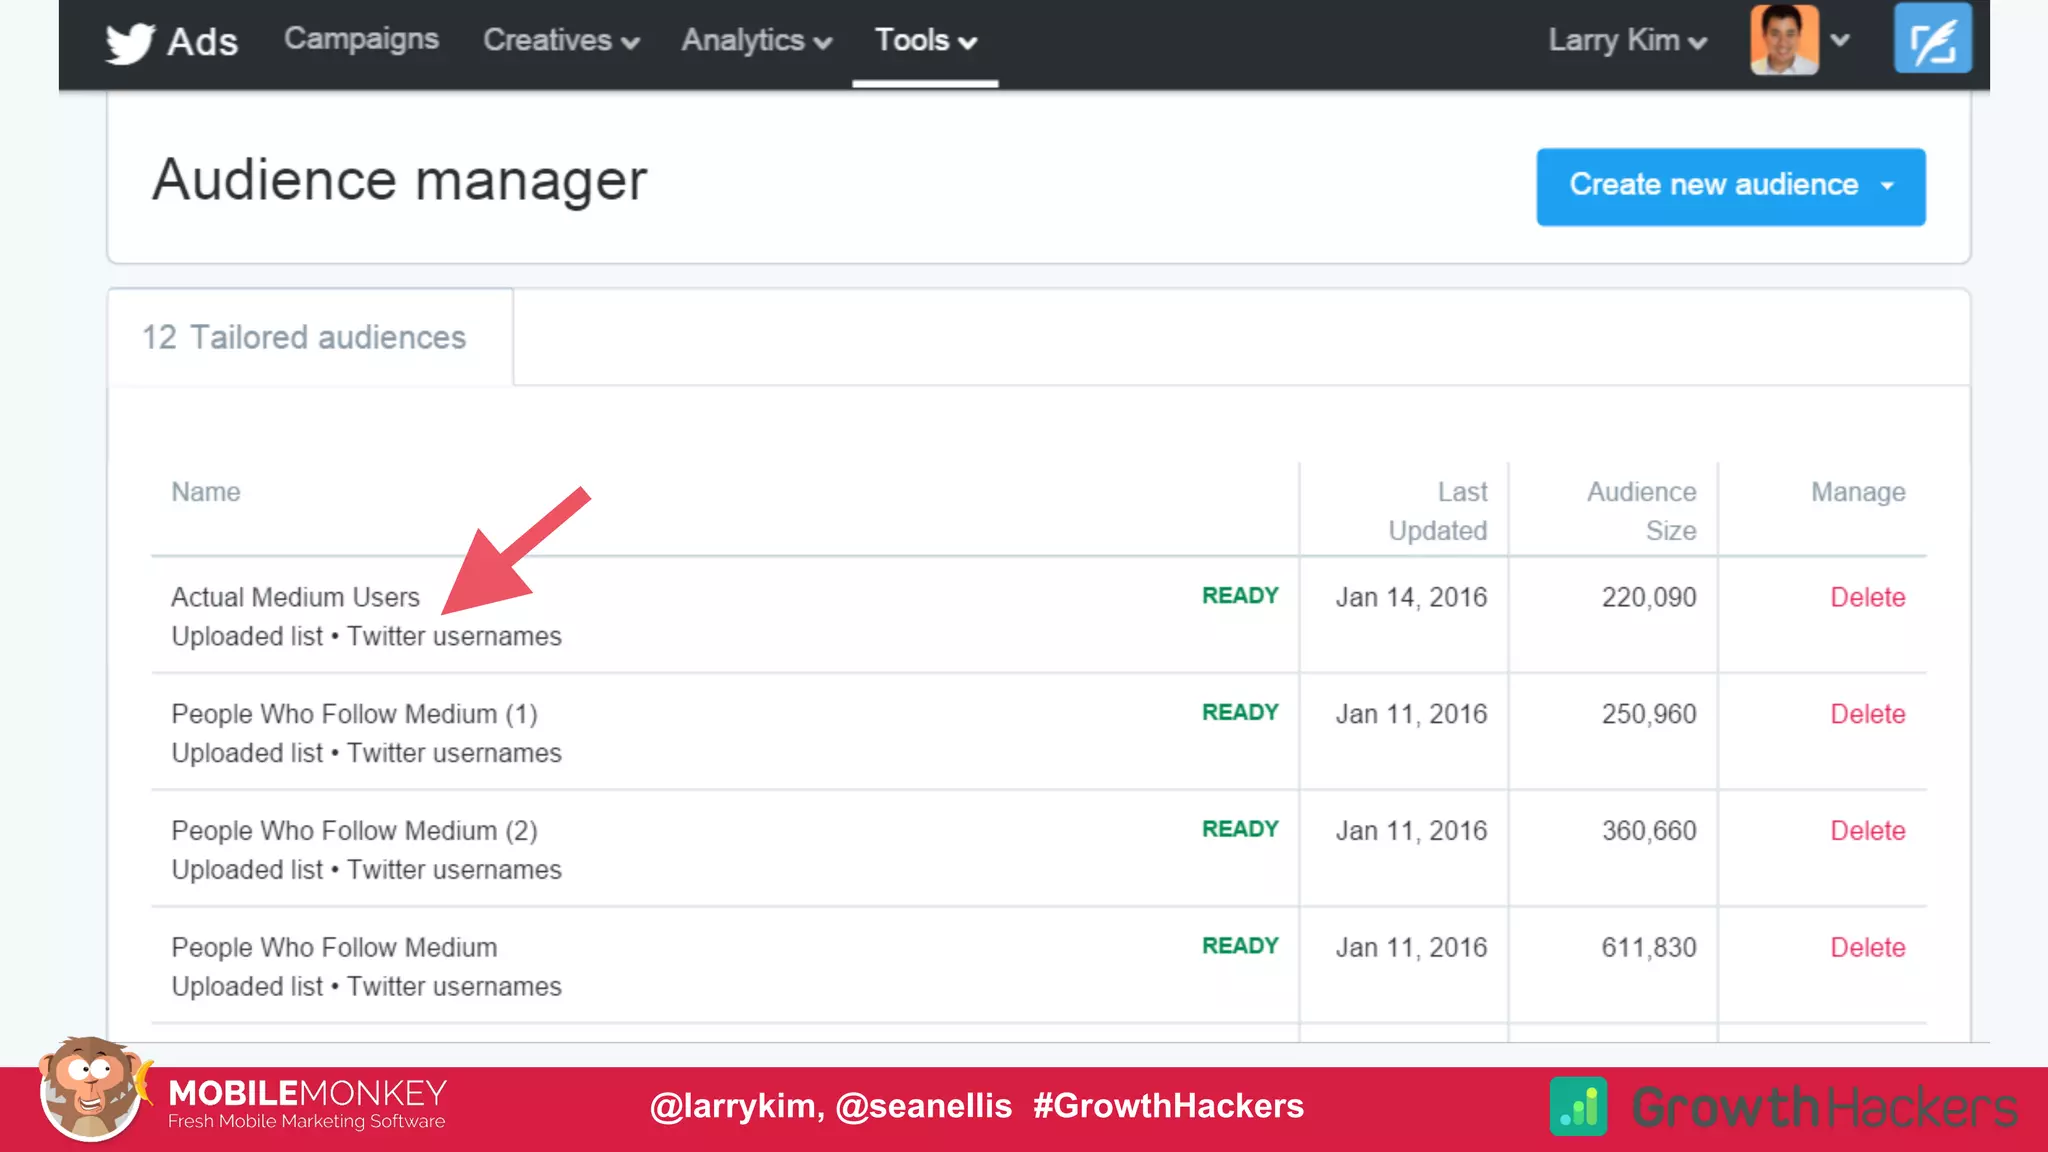The width and height of the screenshot is (2048, 1152).
Task: Click the READY status for Actual Medium Users
Action: [x=1240, y=596]
